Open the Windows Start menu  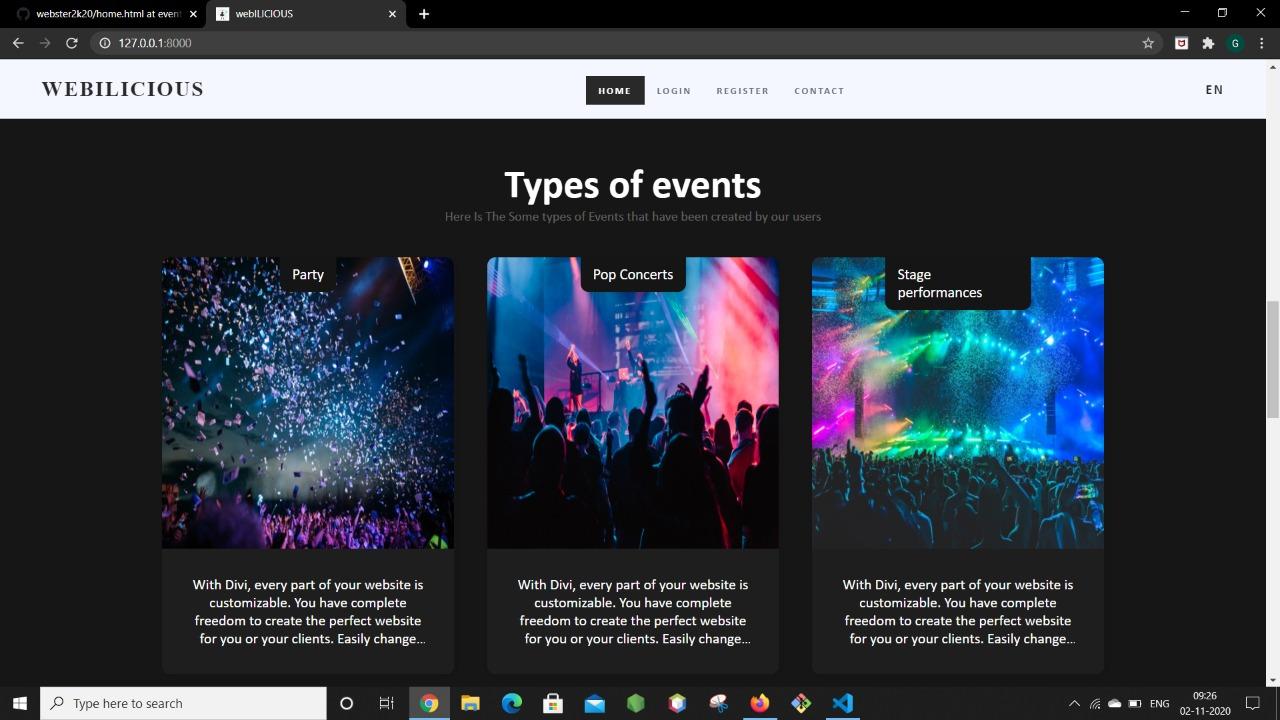[x=19, y=703]
